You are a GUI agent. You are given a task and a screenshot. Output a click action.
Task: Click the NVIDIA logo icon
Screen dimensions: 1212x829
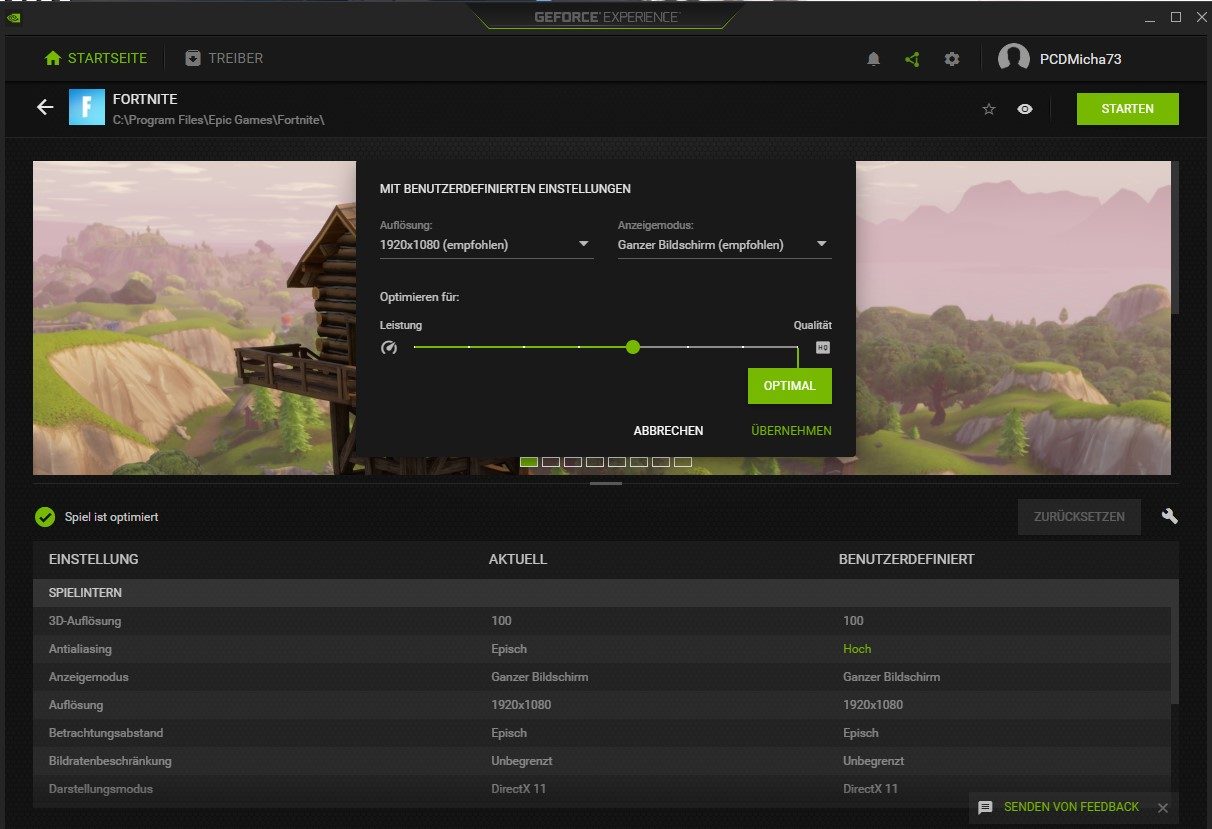pyautogui.click(x=13, y=16)
